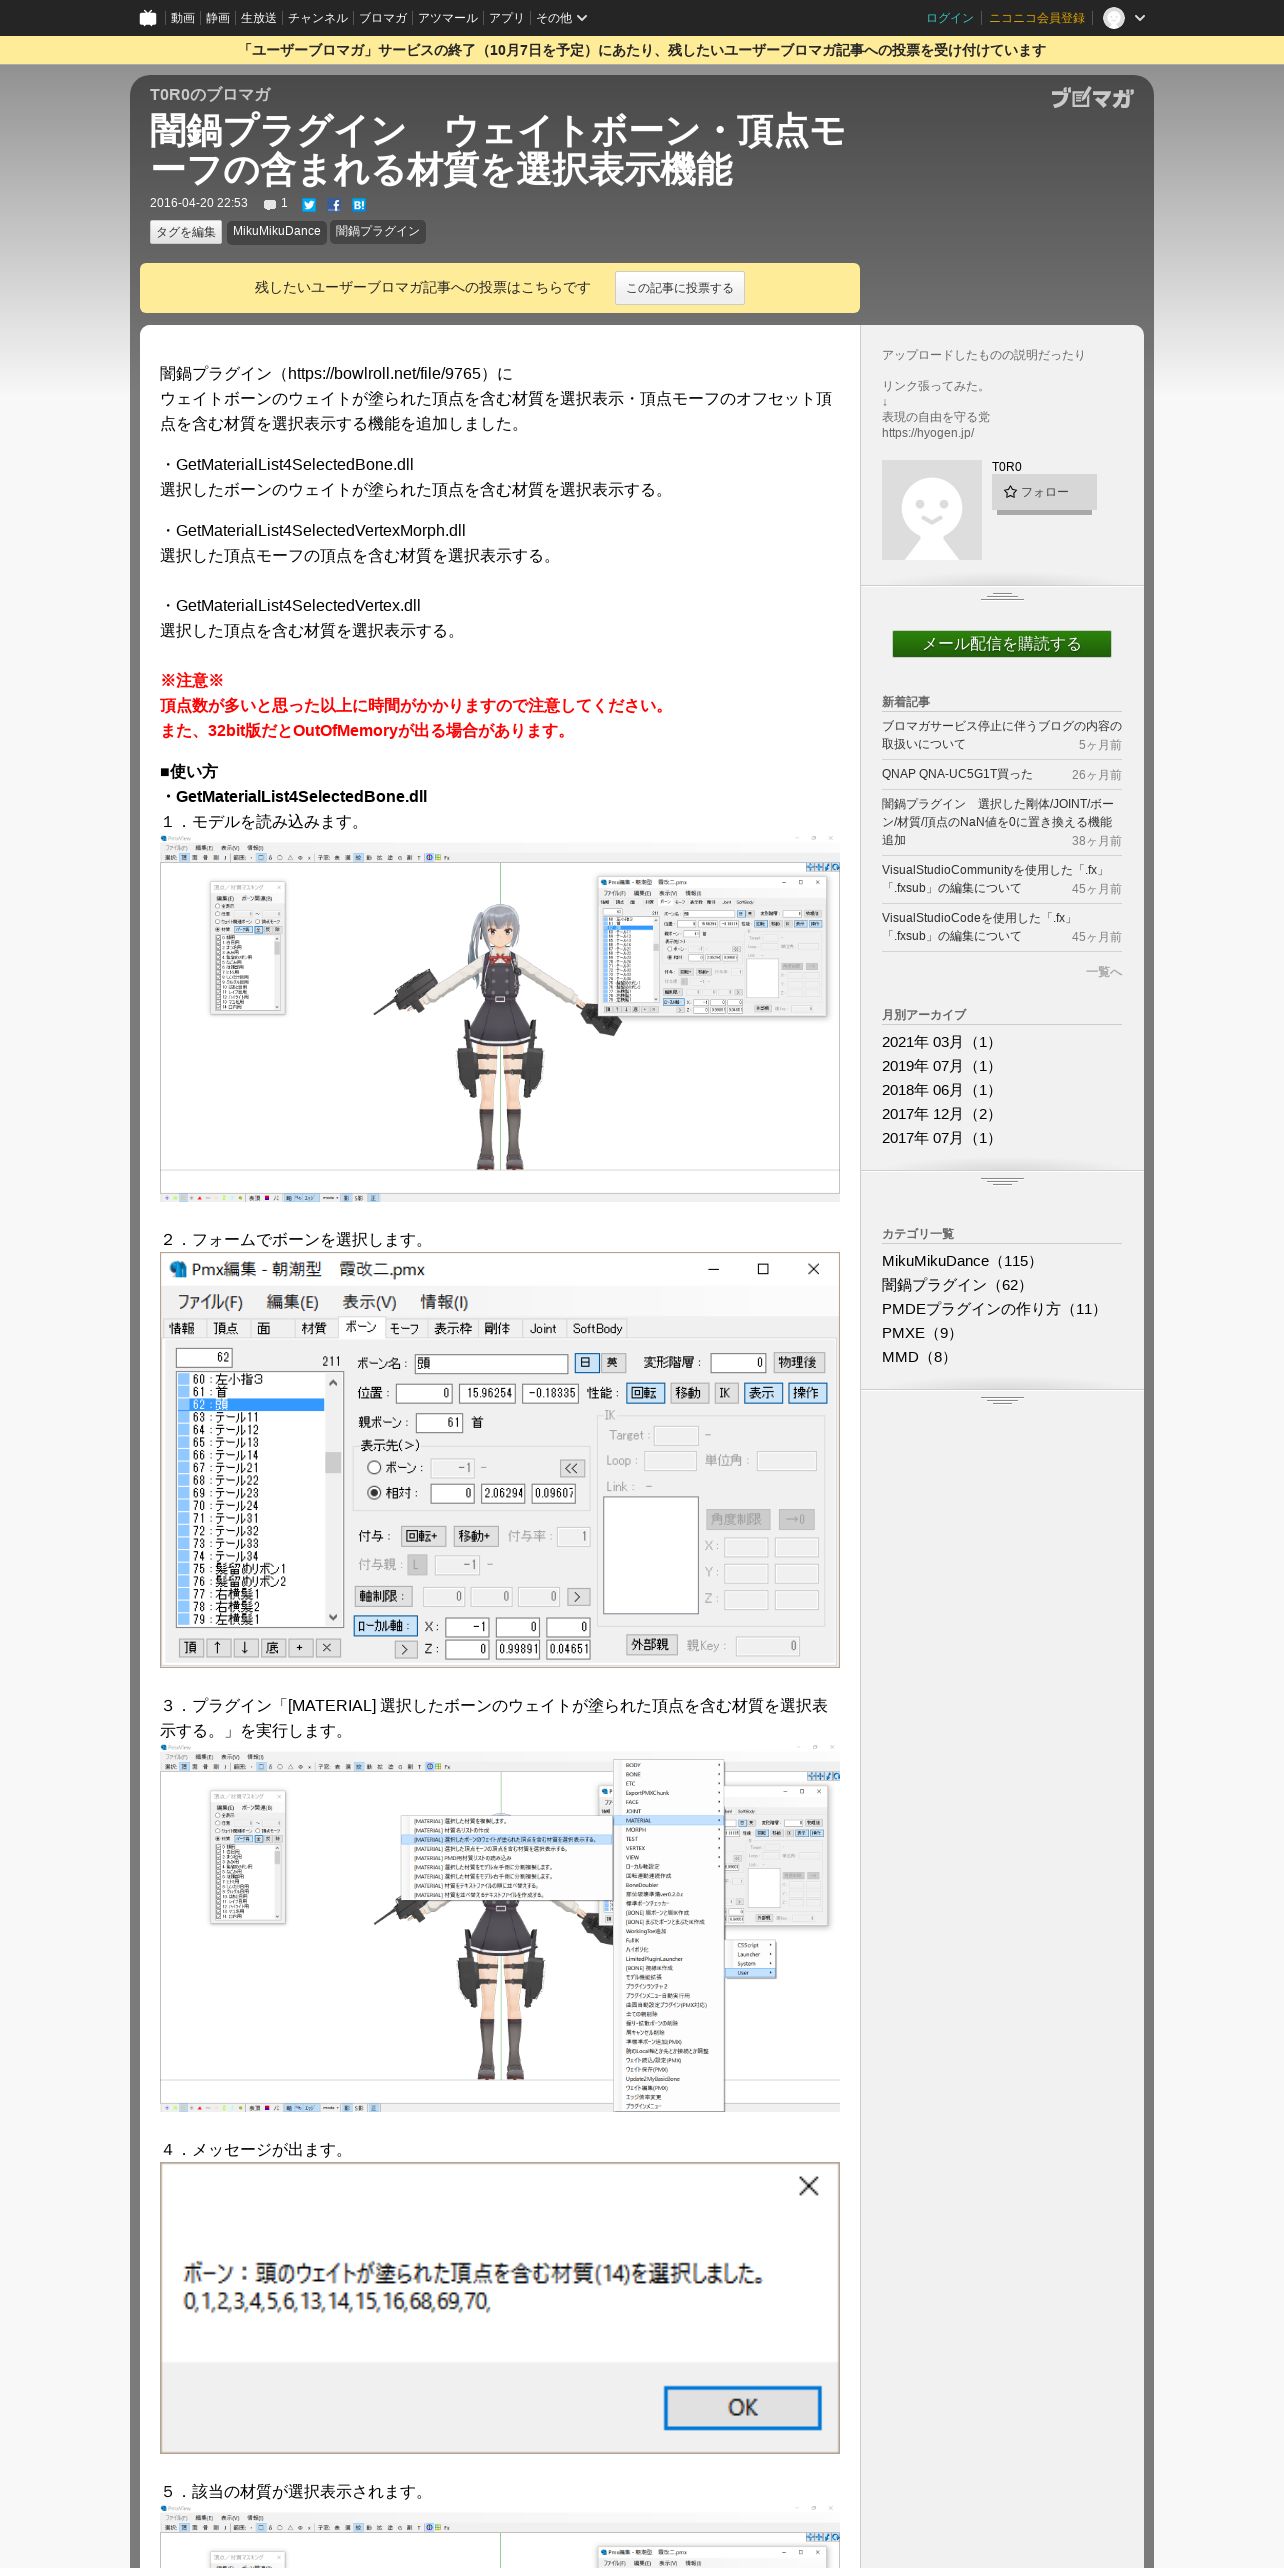1284x2568 pixels.
Task: Open category PMXE (9)
Action: [921, 1333]
